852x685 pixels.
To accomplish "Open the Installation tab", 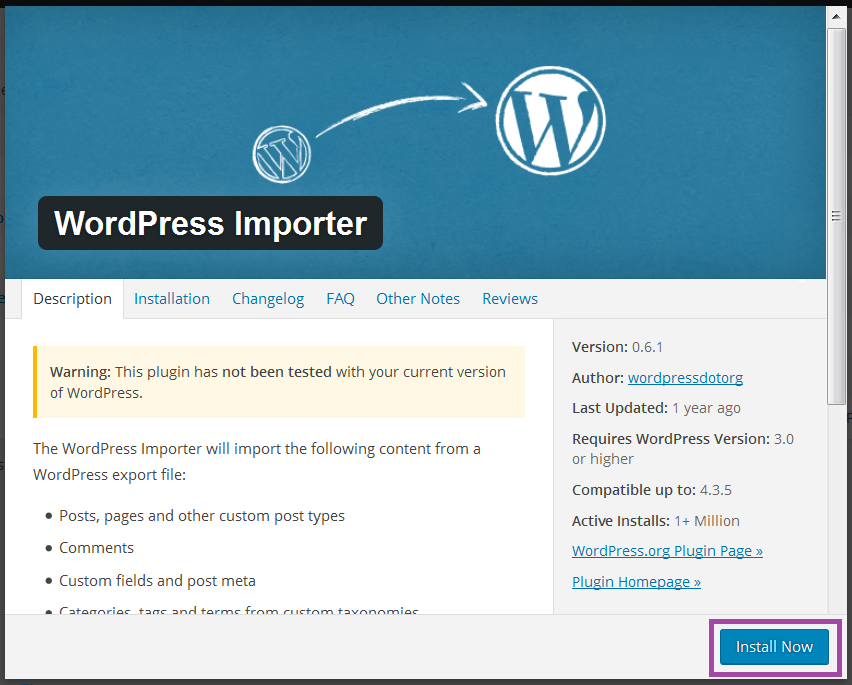I will pos(172,299).
